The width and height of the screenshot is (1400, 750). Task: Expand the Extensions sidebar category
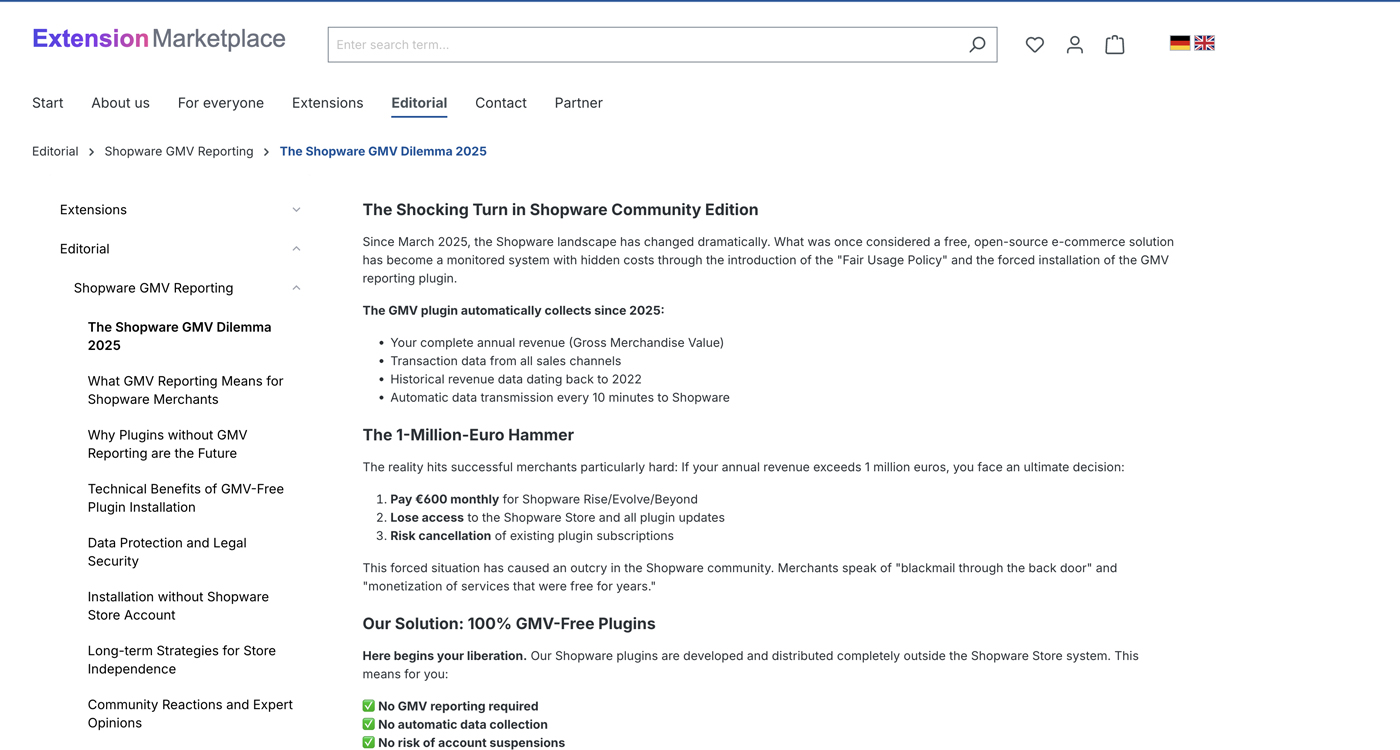coord(296,210)
